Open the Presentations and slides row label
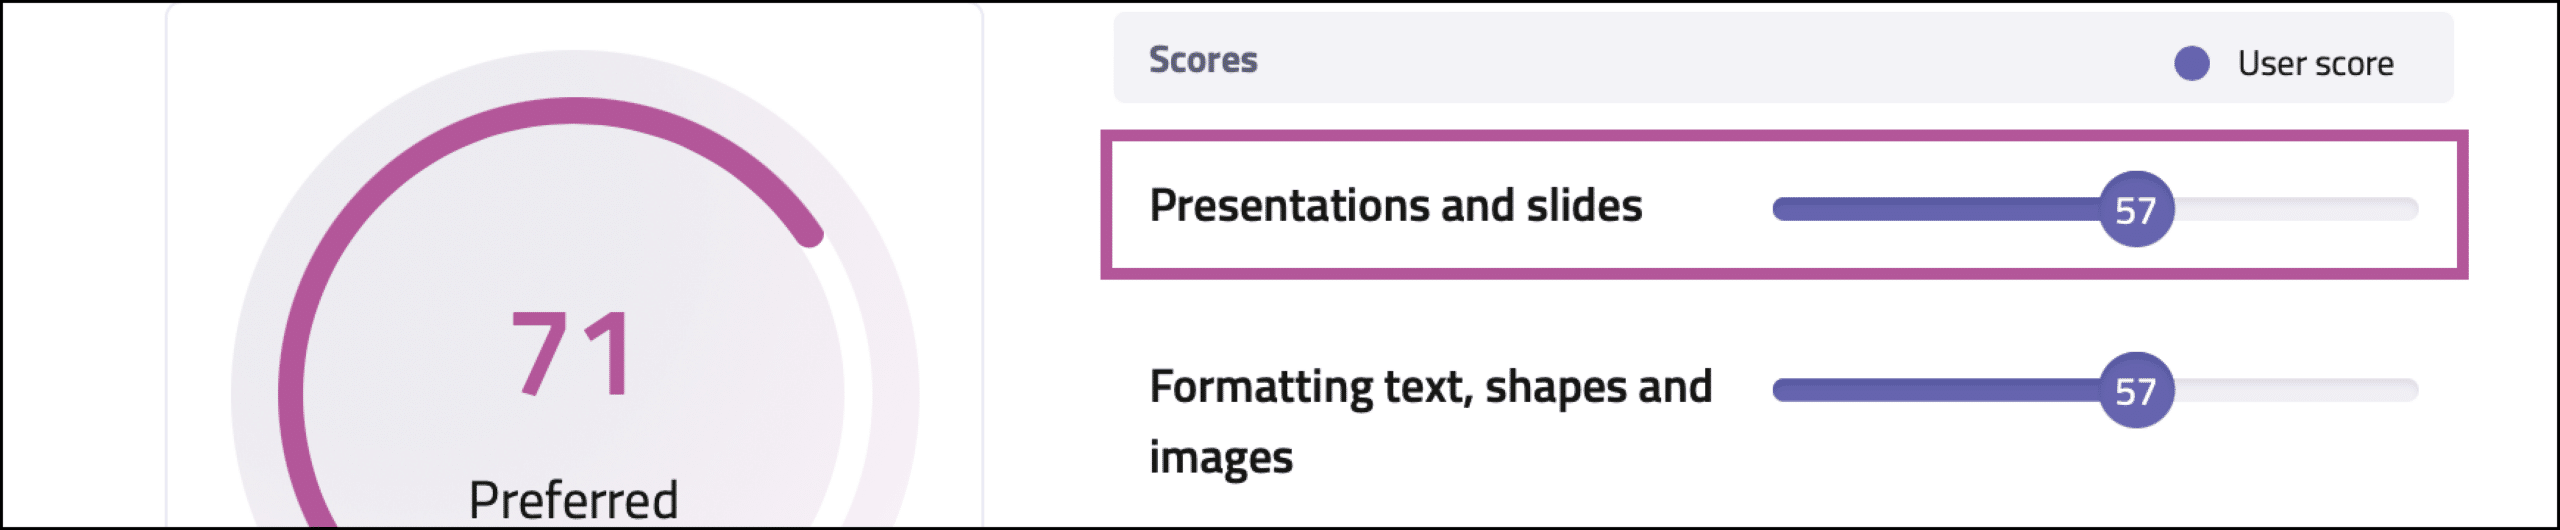The width and height of the screenshot is (2560, 530). pos(1396,205)
